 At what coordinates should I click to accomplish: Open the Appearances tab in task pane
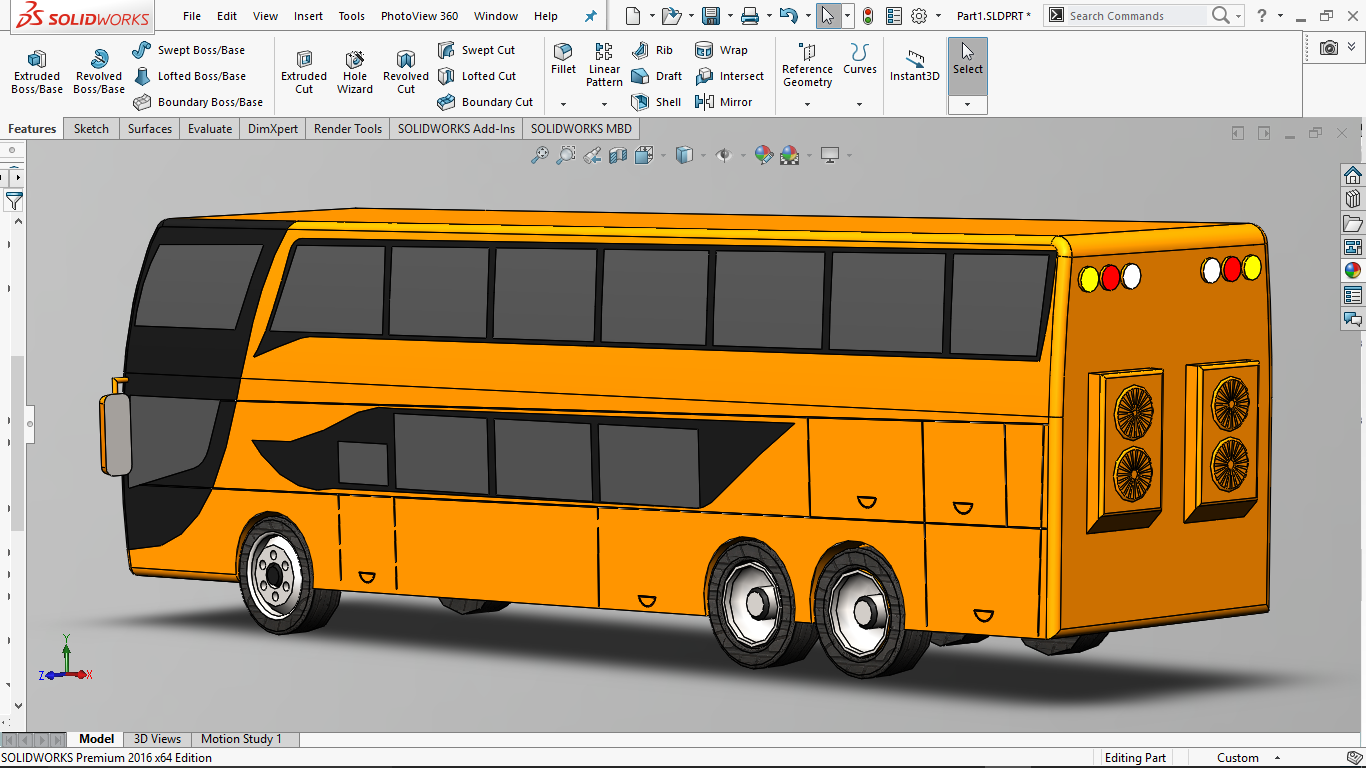point(1353,270)
